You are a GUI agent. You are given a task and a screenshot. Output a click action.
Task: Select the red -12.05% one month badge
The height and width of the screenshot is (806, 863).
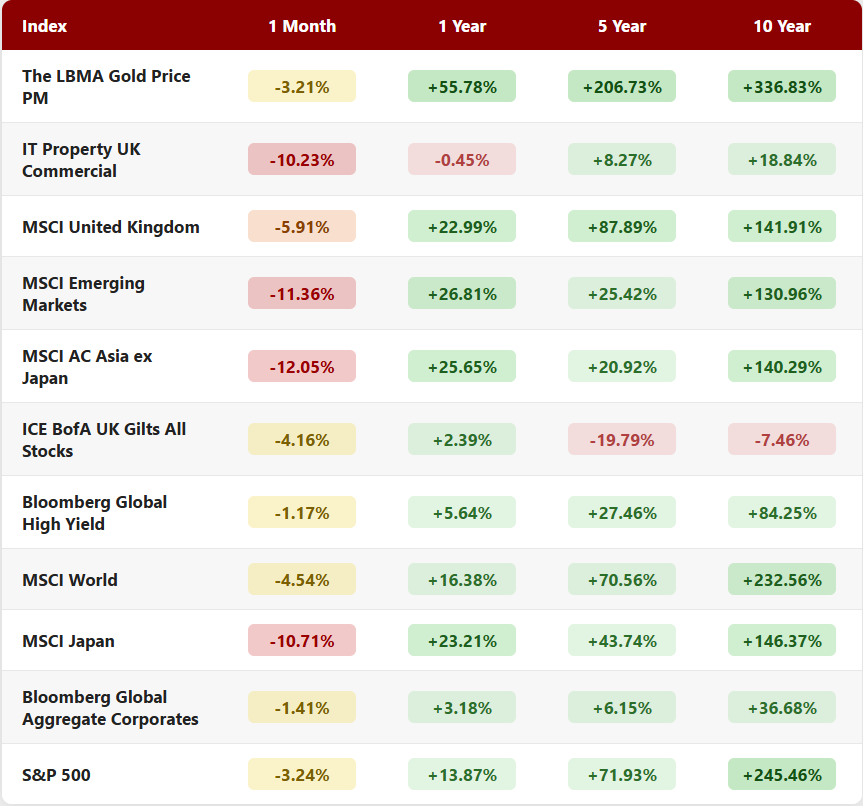point(302,367)
